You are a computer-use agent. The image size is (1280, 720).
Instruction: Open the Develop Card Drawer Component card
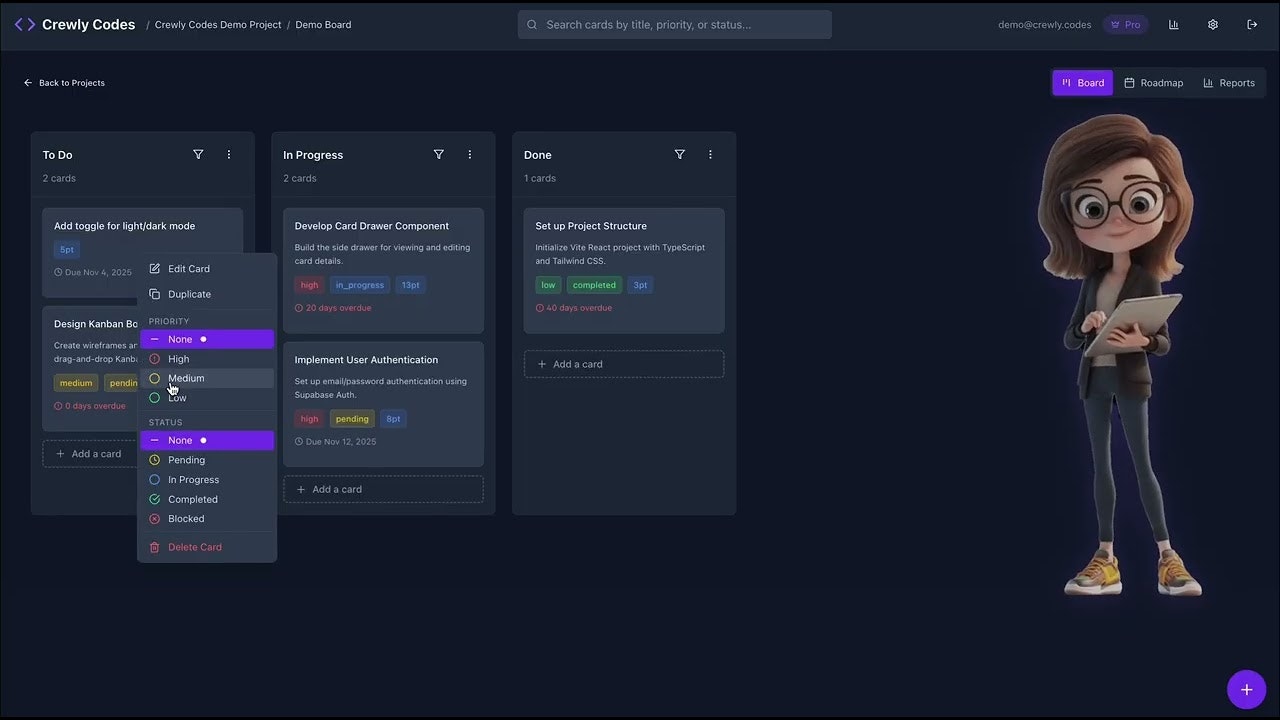[x=383, y=270]
